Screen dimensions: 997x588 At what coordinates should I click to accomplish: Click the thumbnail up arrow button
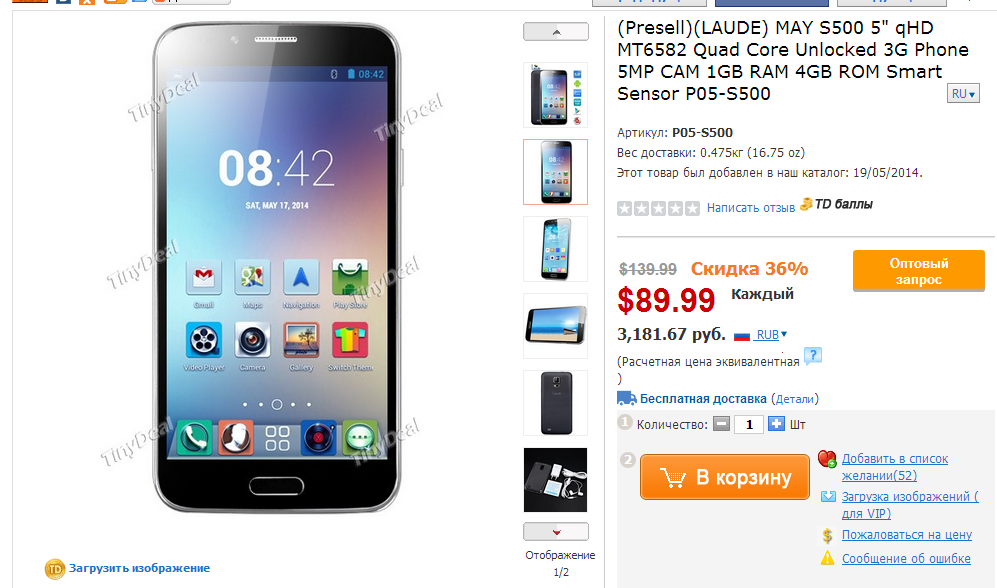coord(556,32)
